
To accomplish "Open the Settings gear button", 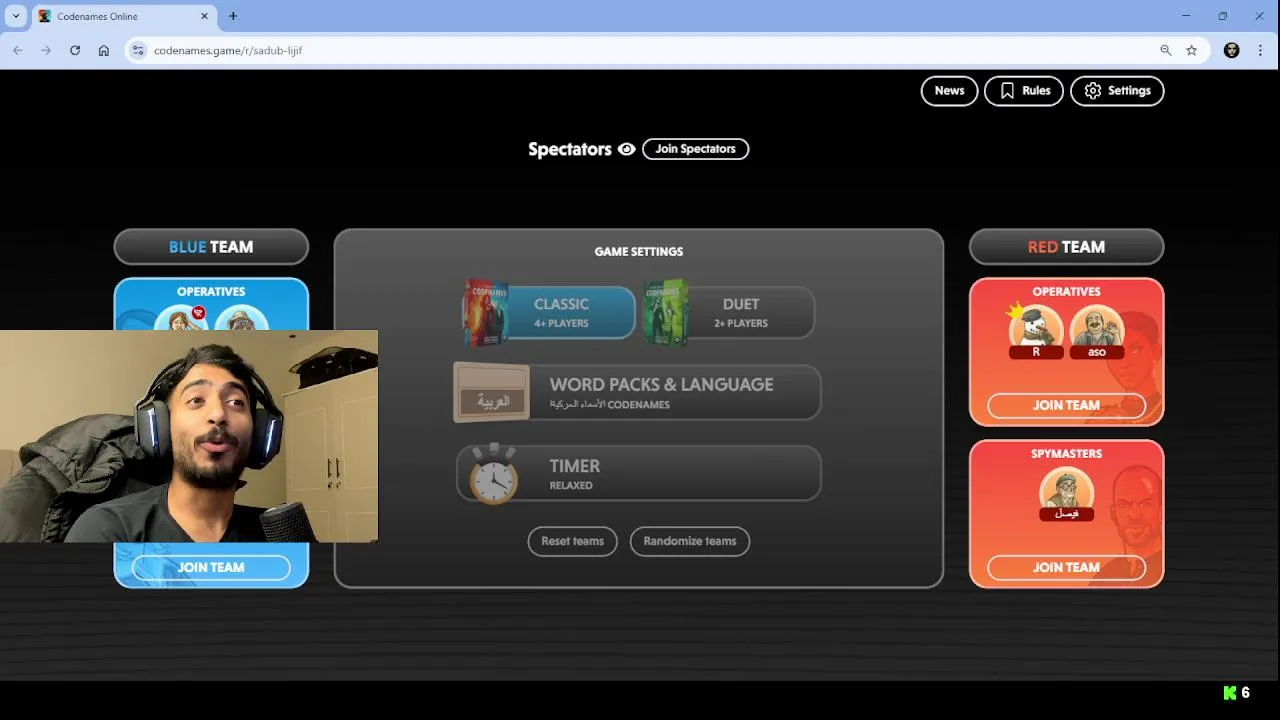I will click(x=1117, y=91).
